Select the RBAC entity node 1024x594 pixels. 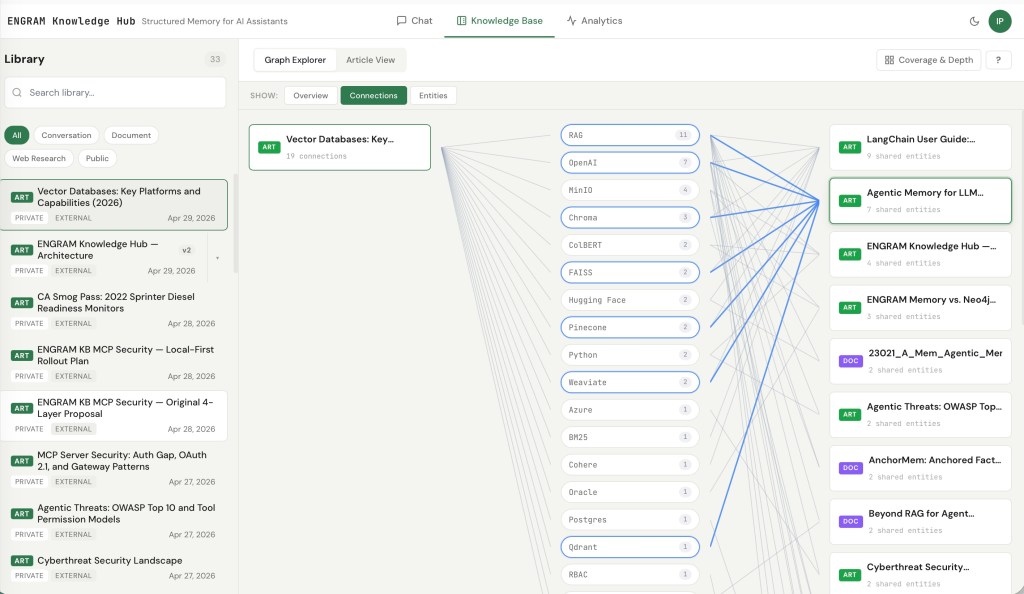pyautogui.click(x=630, y=574)
